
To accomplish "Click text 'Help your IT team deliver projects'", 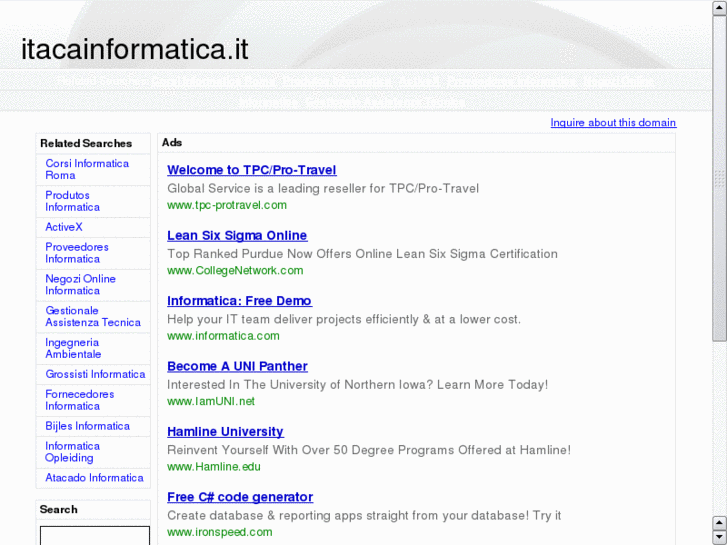I will pos(265,319).
